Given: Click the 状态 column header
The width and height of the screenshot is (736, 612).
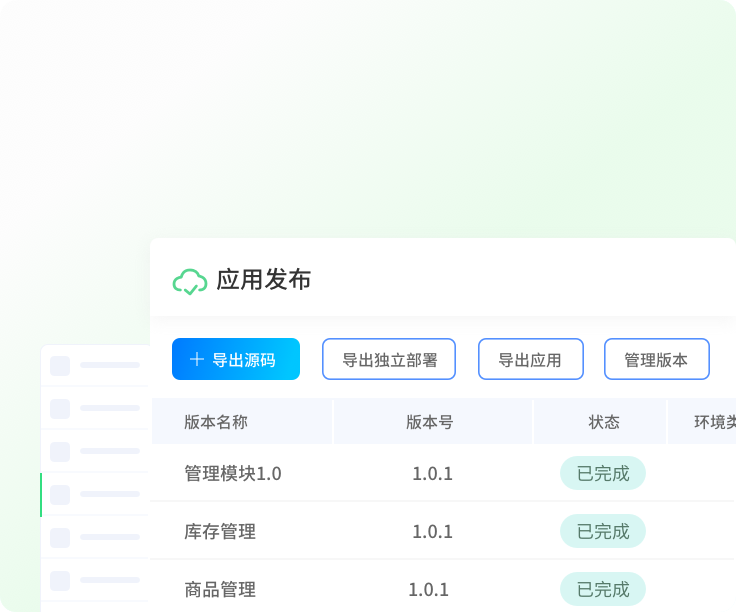Looking at the screenshot, I should [604, 422].
